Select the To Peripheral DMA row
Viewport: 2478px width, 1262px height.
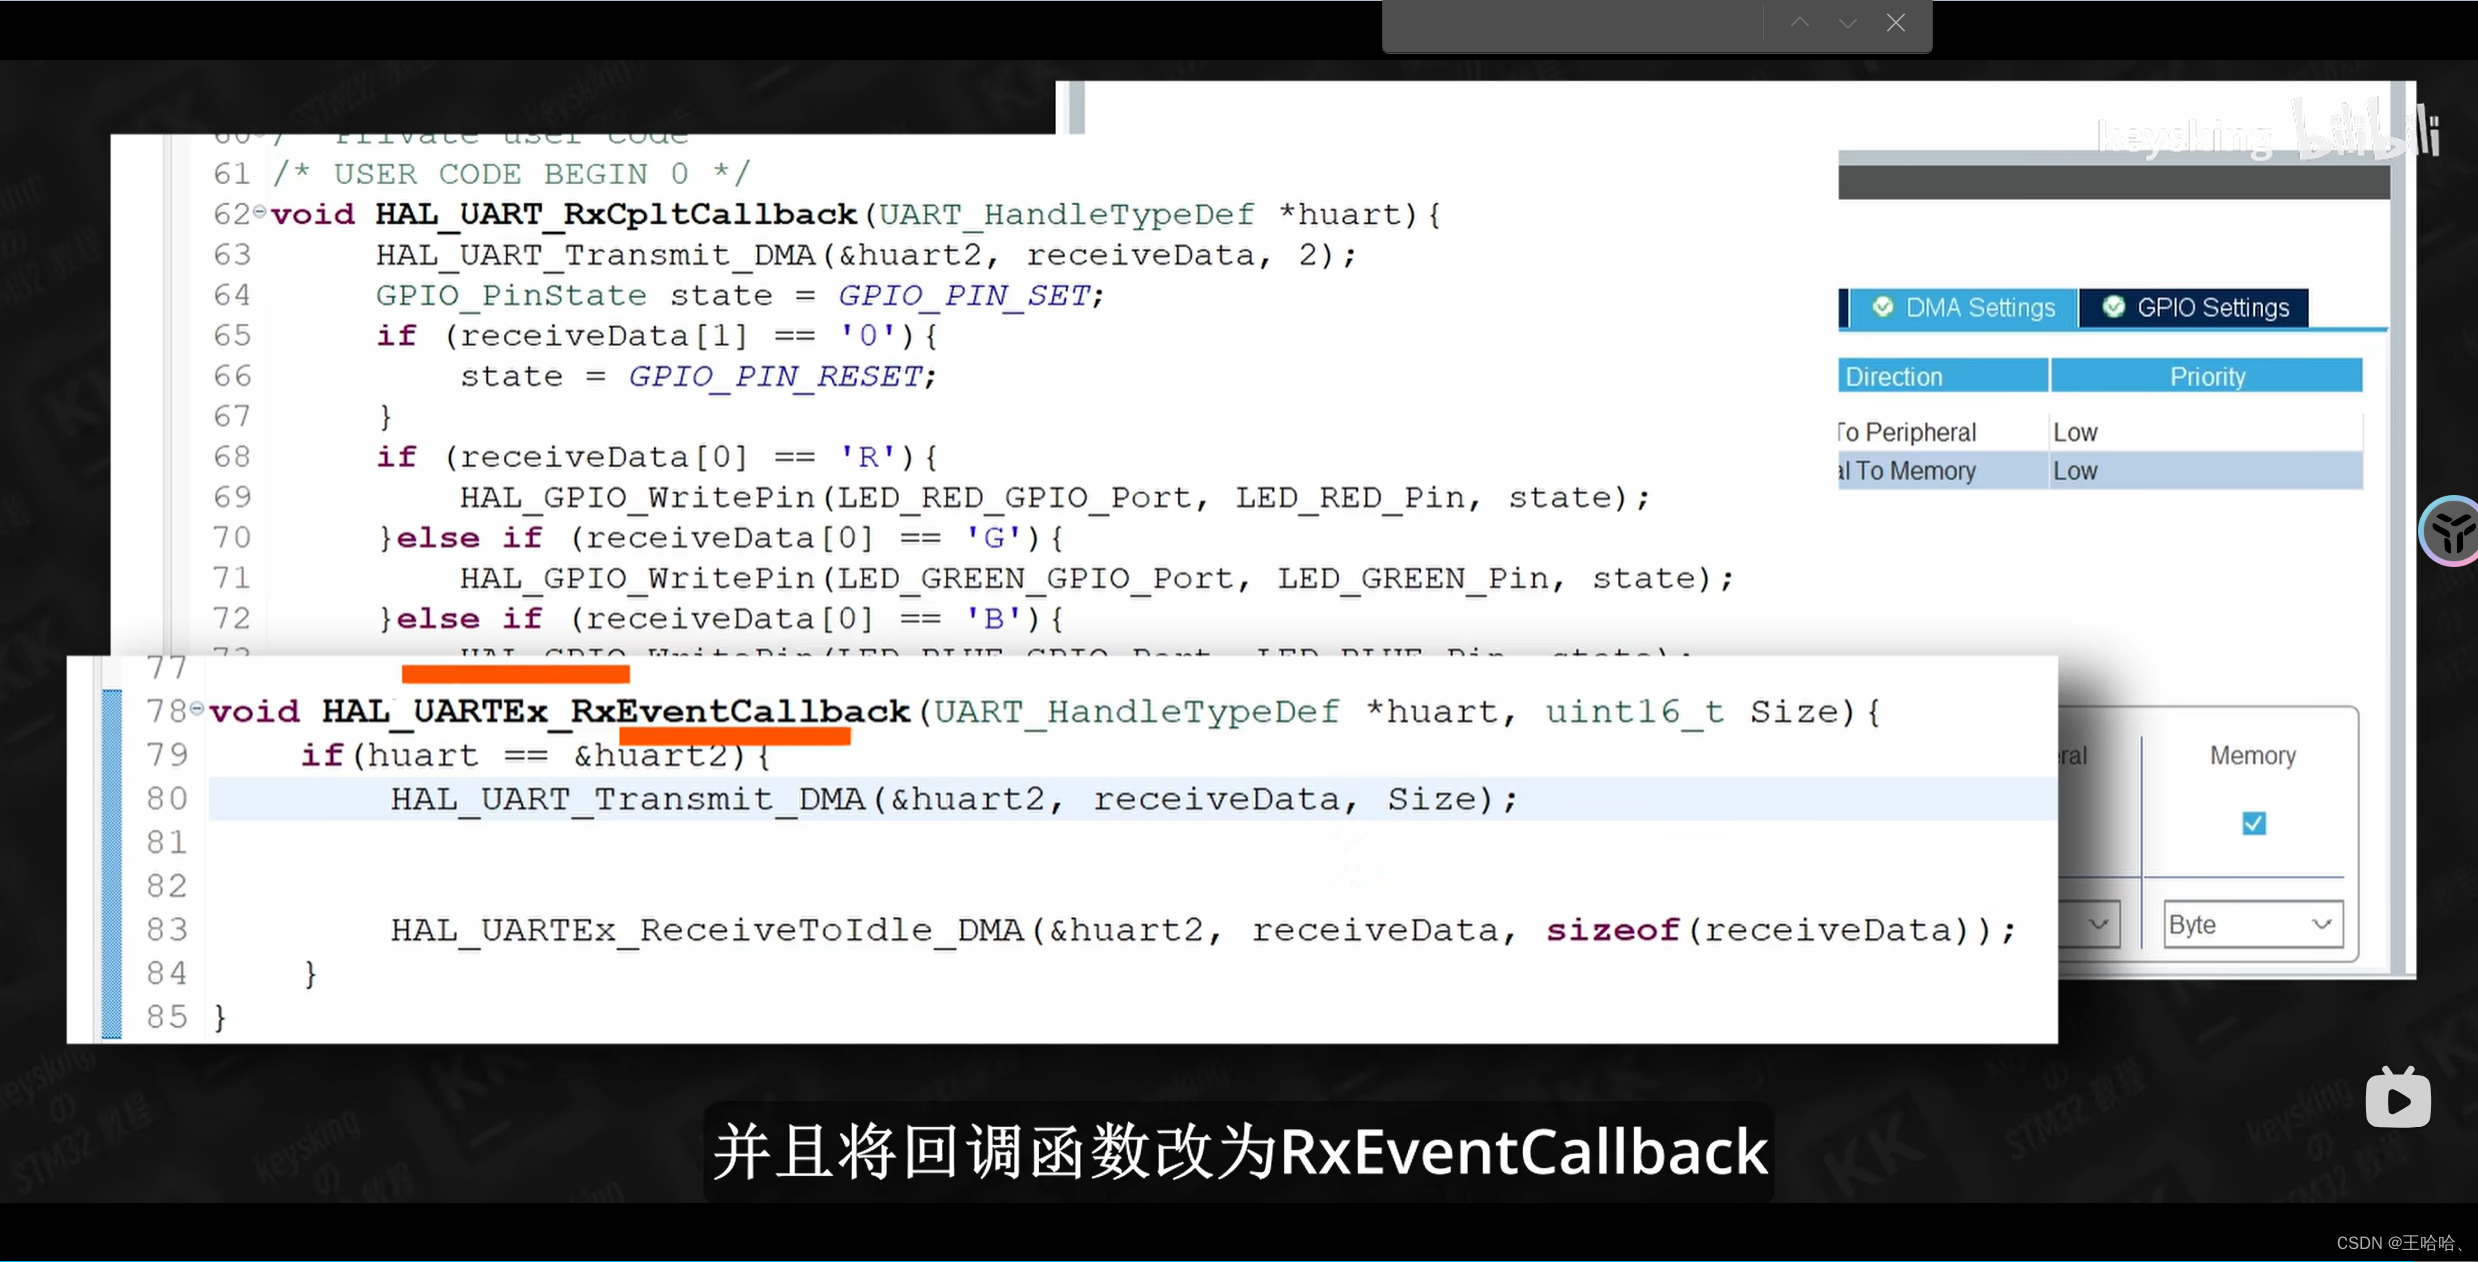tap(2100, 432)
